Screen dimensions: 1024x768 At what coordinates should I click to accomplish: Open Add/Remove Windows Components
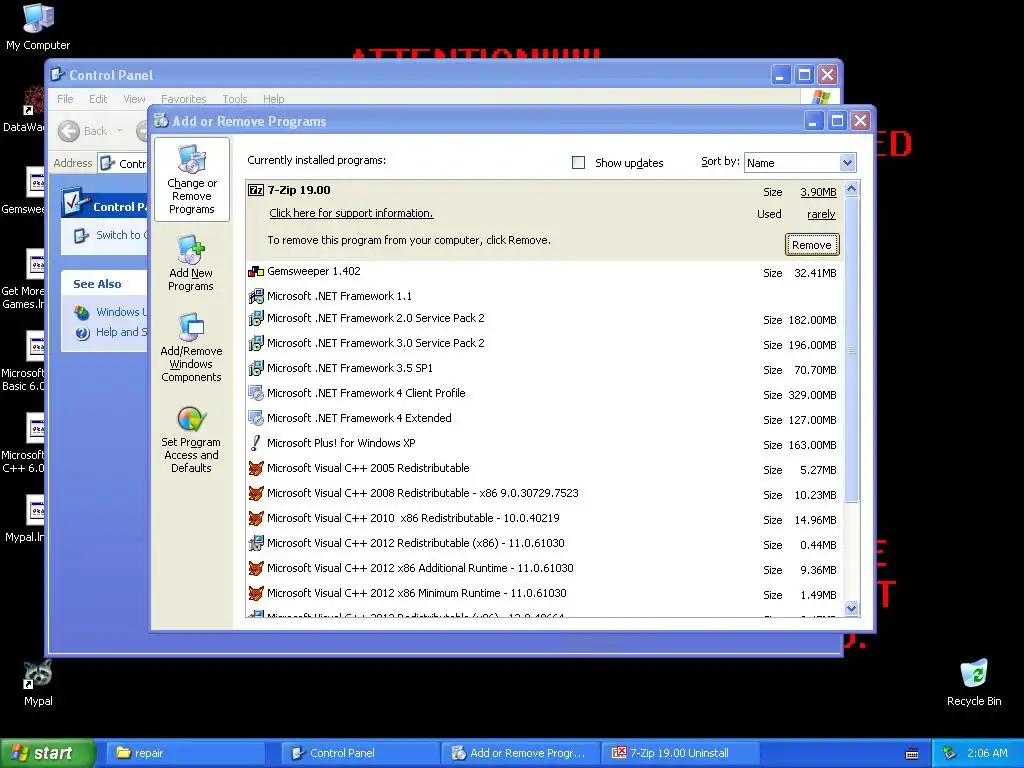(191, 347)
